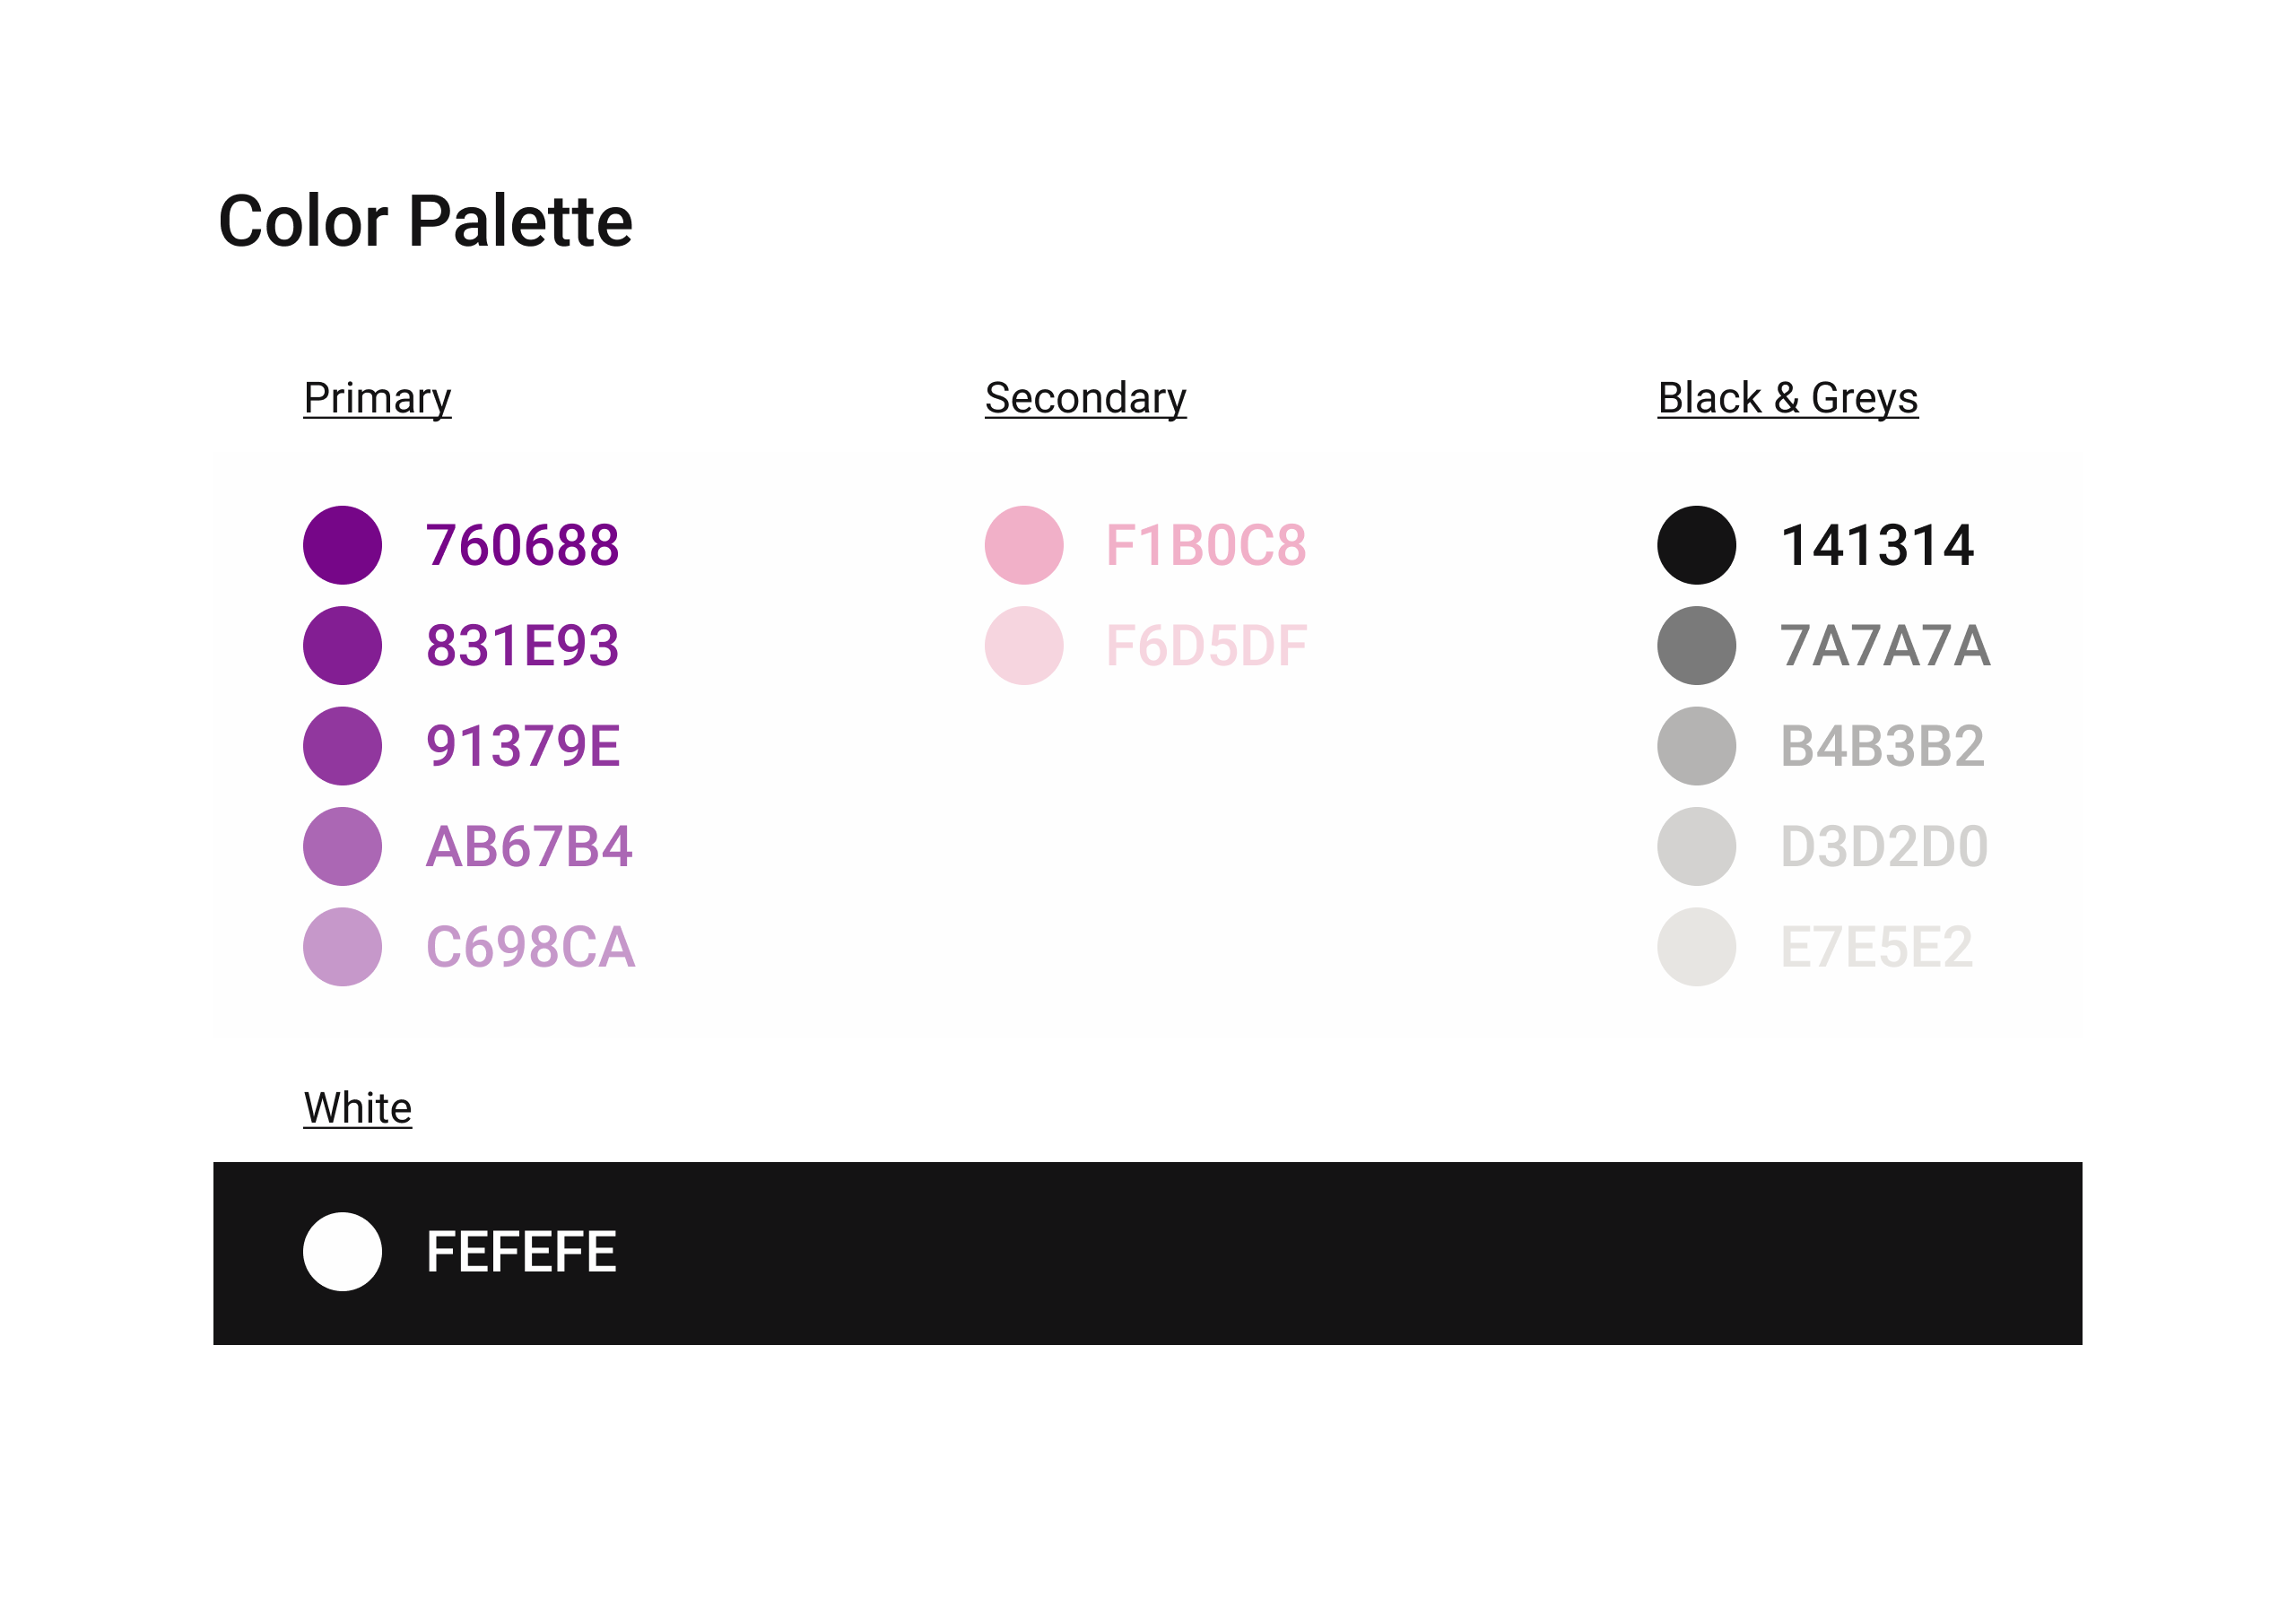Screen dimensions: 2296x1614
Task: Select the F1B0C8 hex code label
Action: pyautogui.click(x=1206, y=545)
